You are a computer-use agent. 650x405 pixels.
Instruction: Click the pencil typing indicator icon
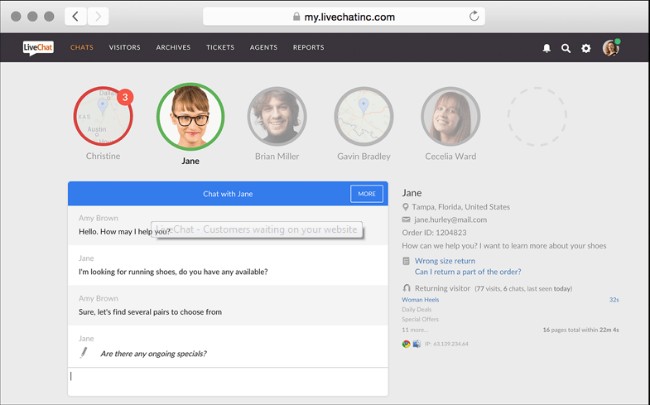click(84, 353)
